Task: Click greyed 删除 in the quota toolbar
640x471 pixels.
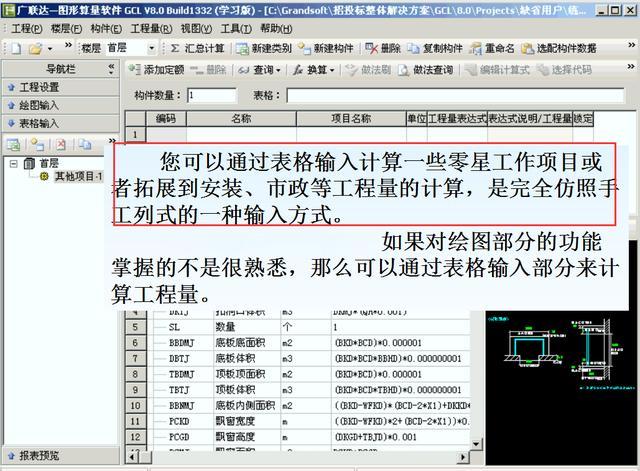Action: click(x=208, y=70)
